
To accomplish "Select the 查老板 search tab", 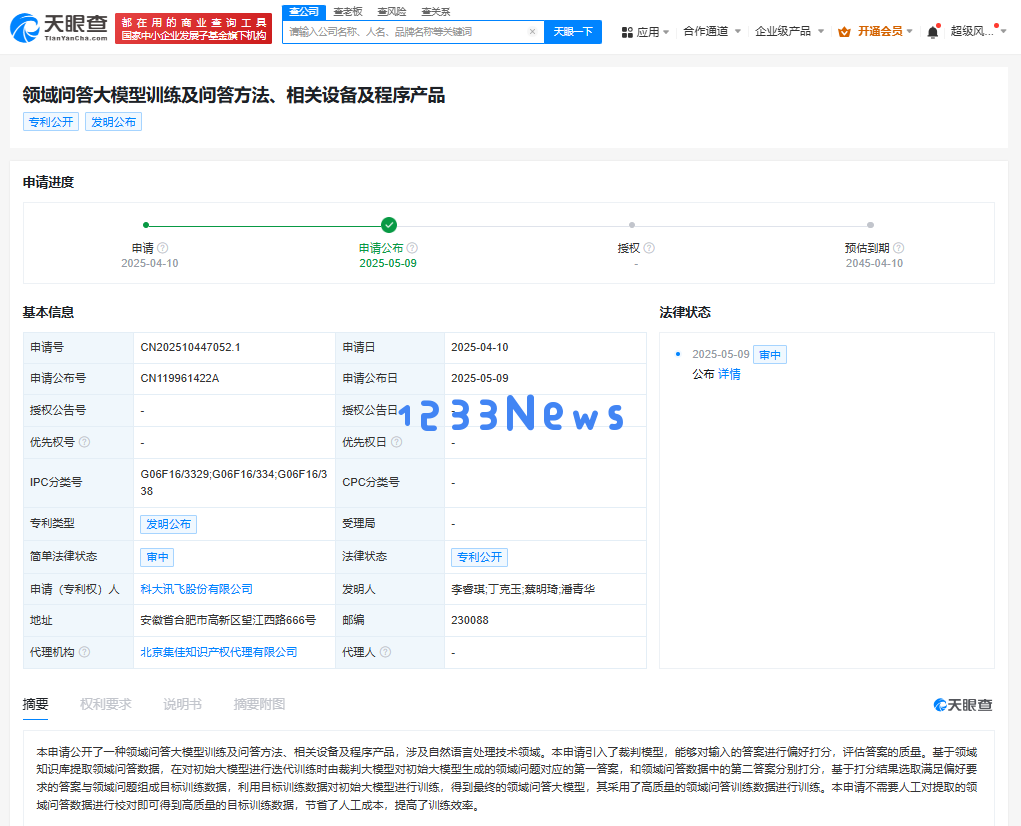I will click(x=348, y=12).
